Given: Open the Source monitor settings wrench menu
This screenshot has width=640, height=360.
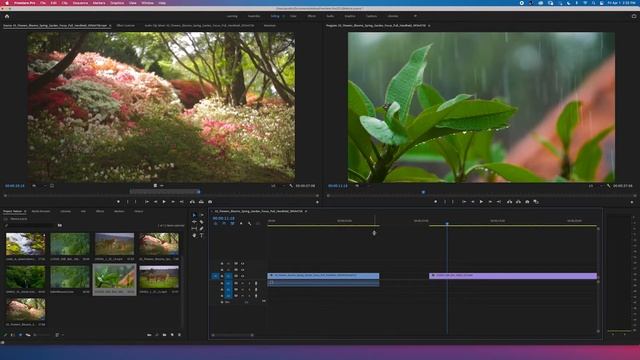Looking at the screenshot, I should [291, 186].
